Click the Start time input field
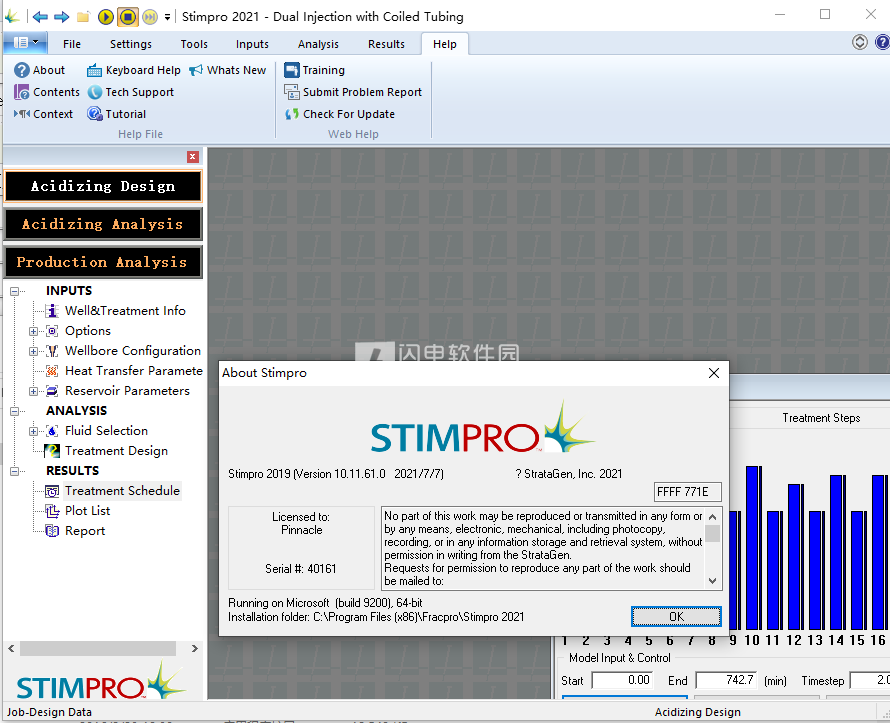The height and width of the screenshot is (723, 890). tap(622, 680)
